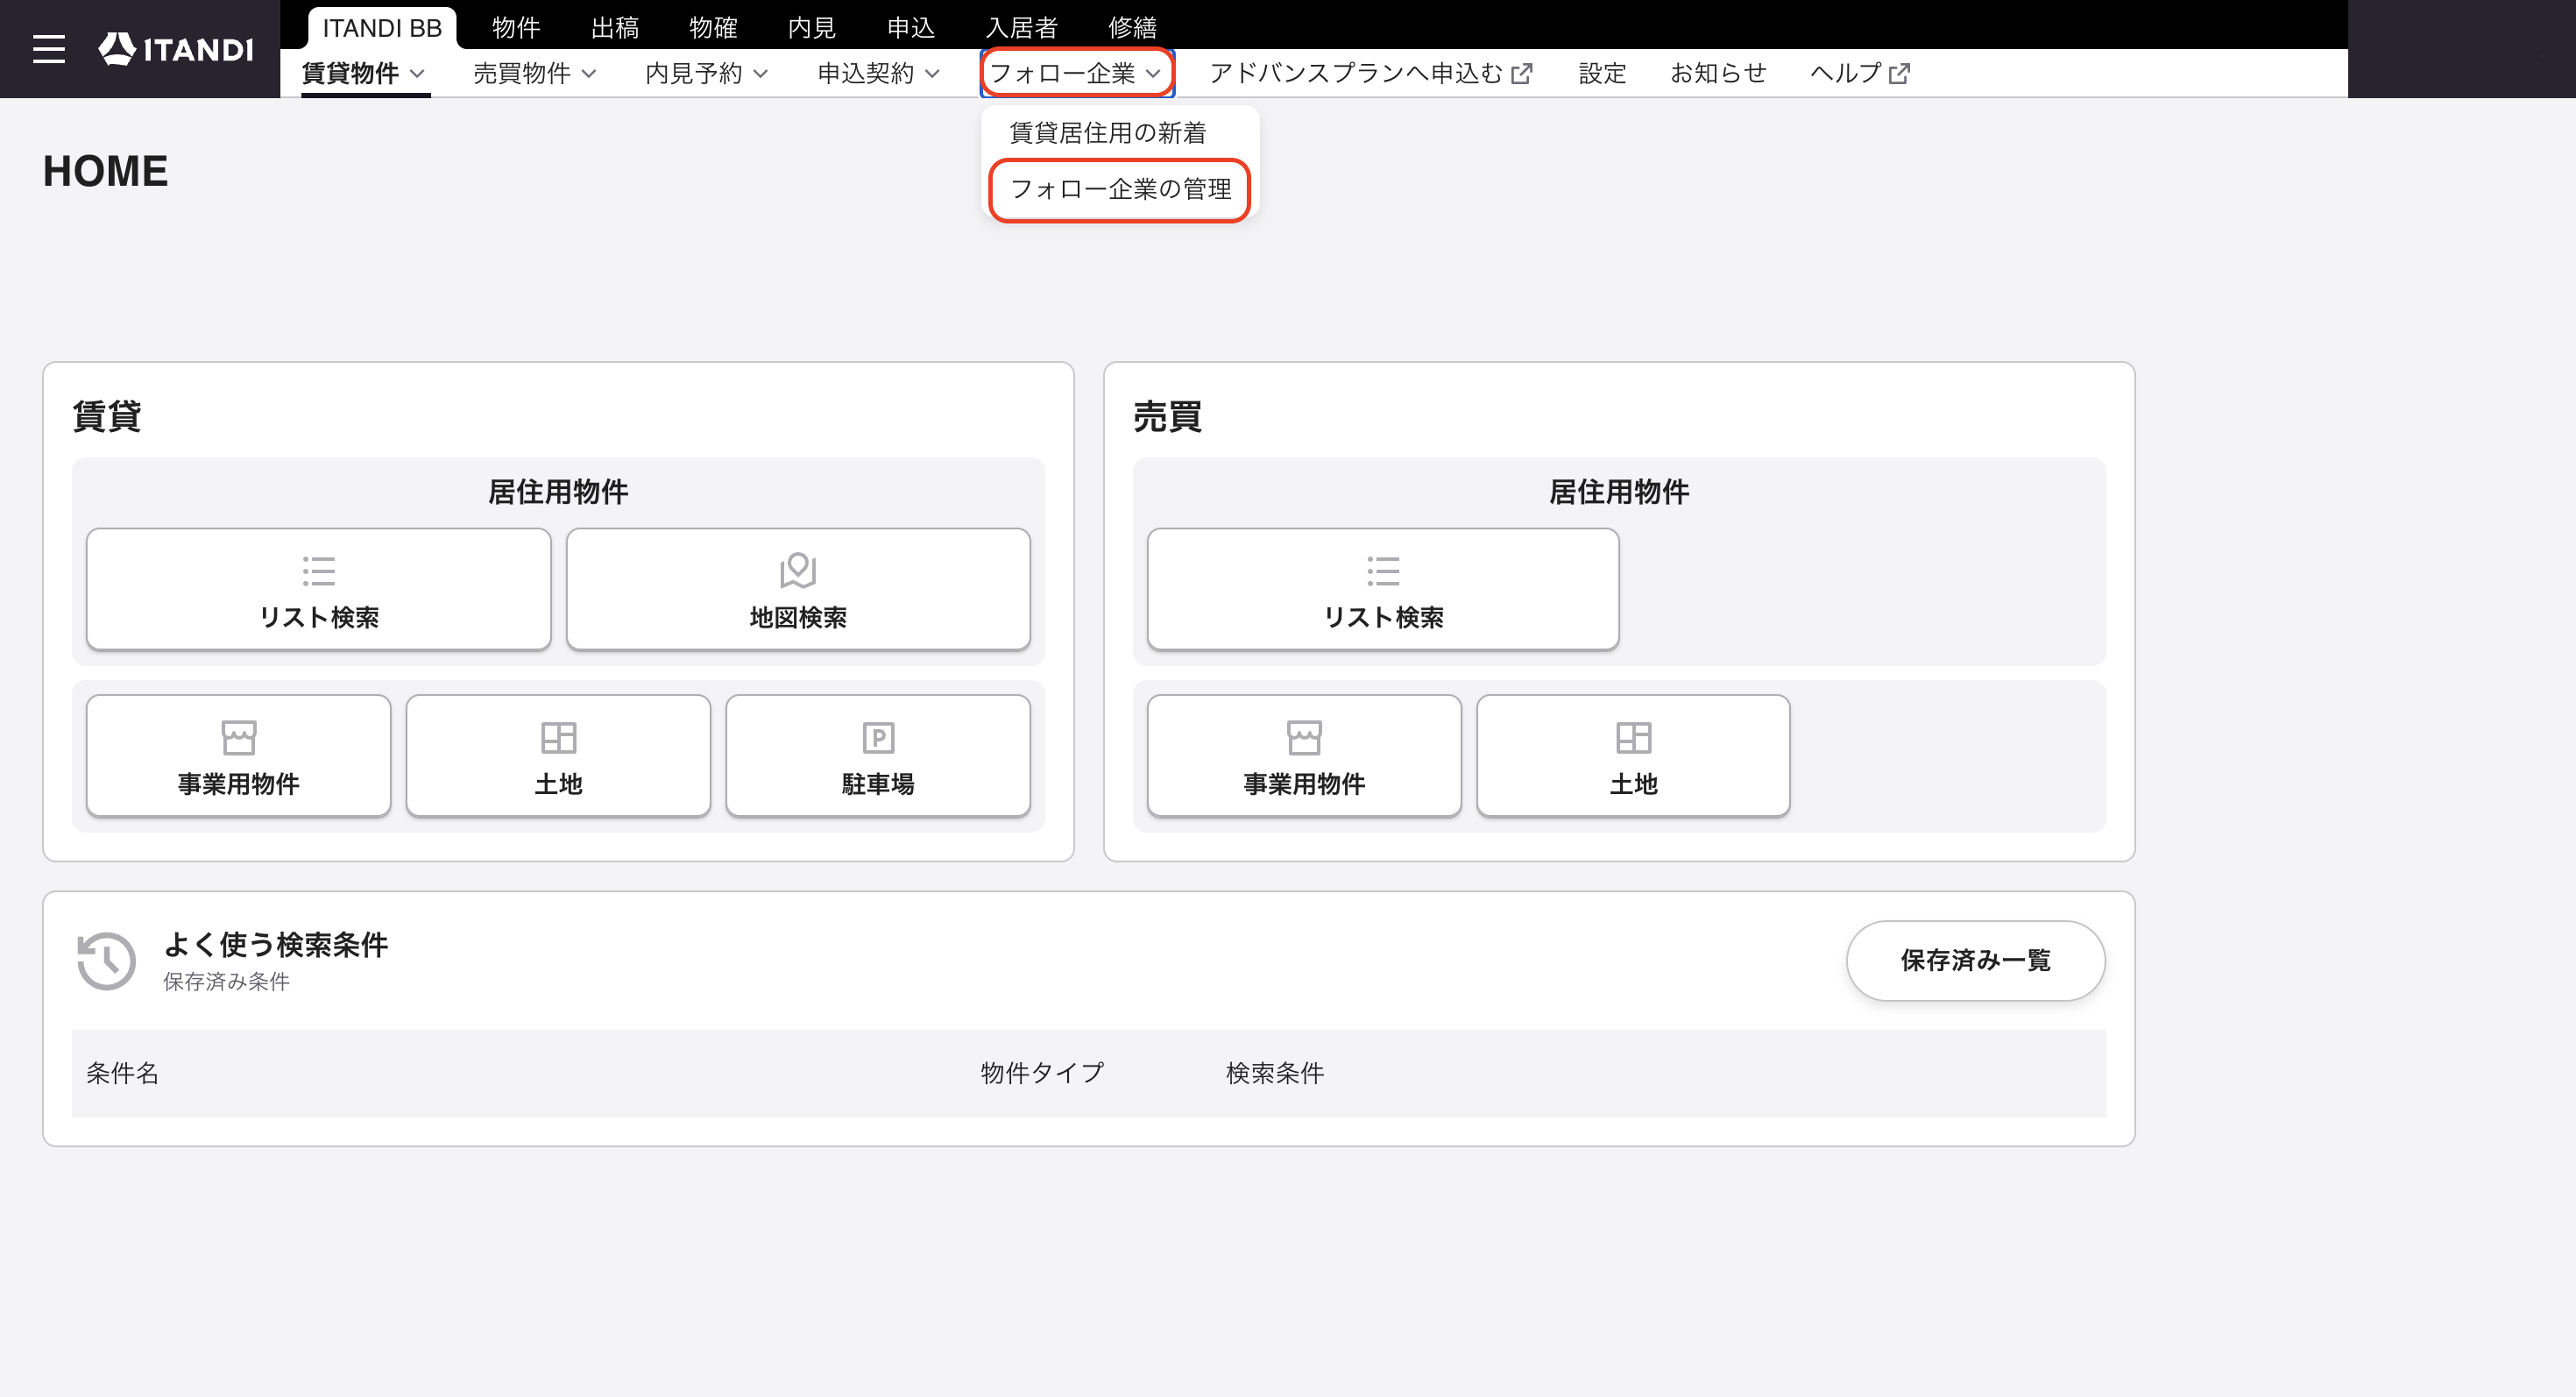Switch to the 修繕 tab
This screenshot has height=1397, width=2576.
click(1132, 28)
